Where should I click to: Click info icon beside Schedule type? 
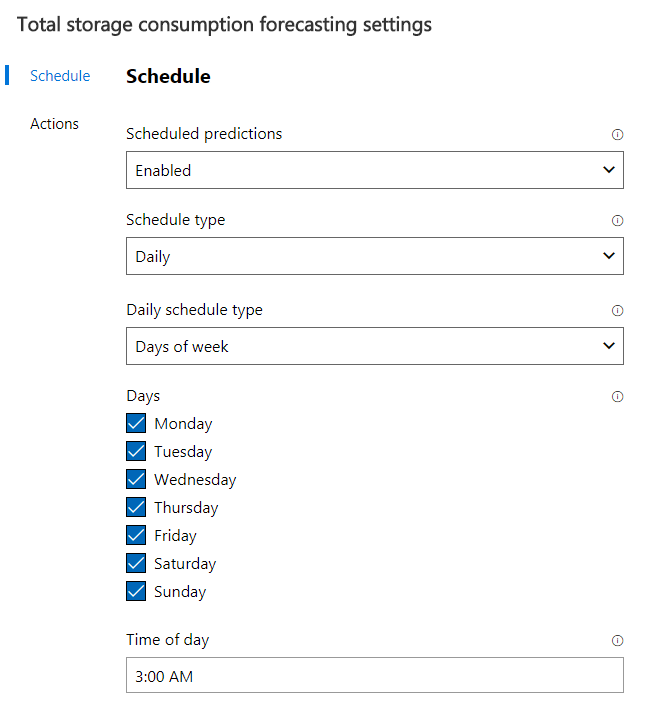coord(617,220)
